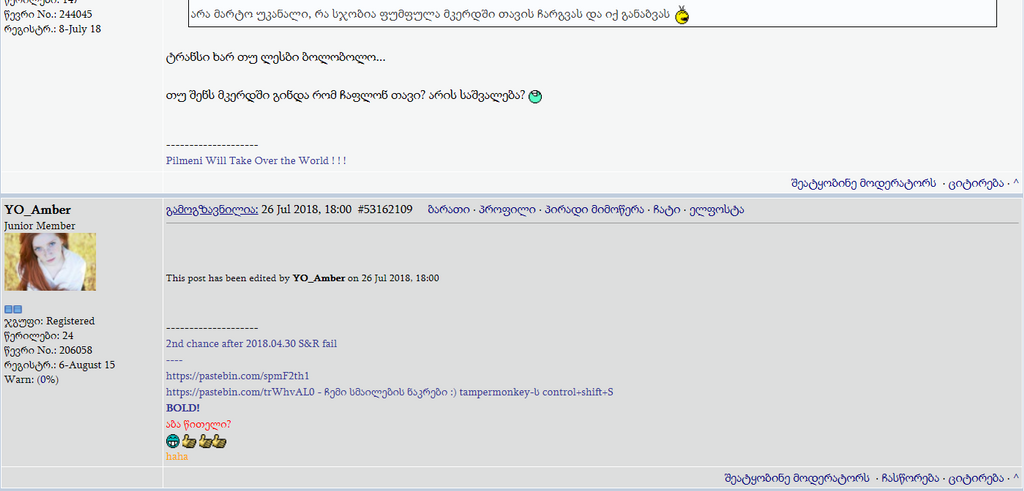The height and width of the screenshot is (491, 1024).
Task: Click the 'წევრი No.: 206058' text
Action: click(48, 350)
